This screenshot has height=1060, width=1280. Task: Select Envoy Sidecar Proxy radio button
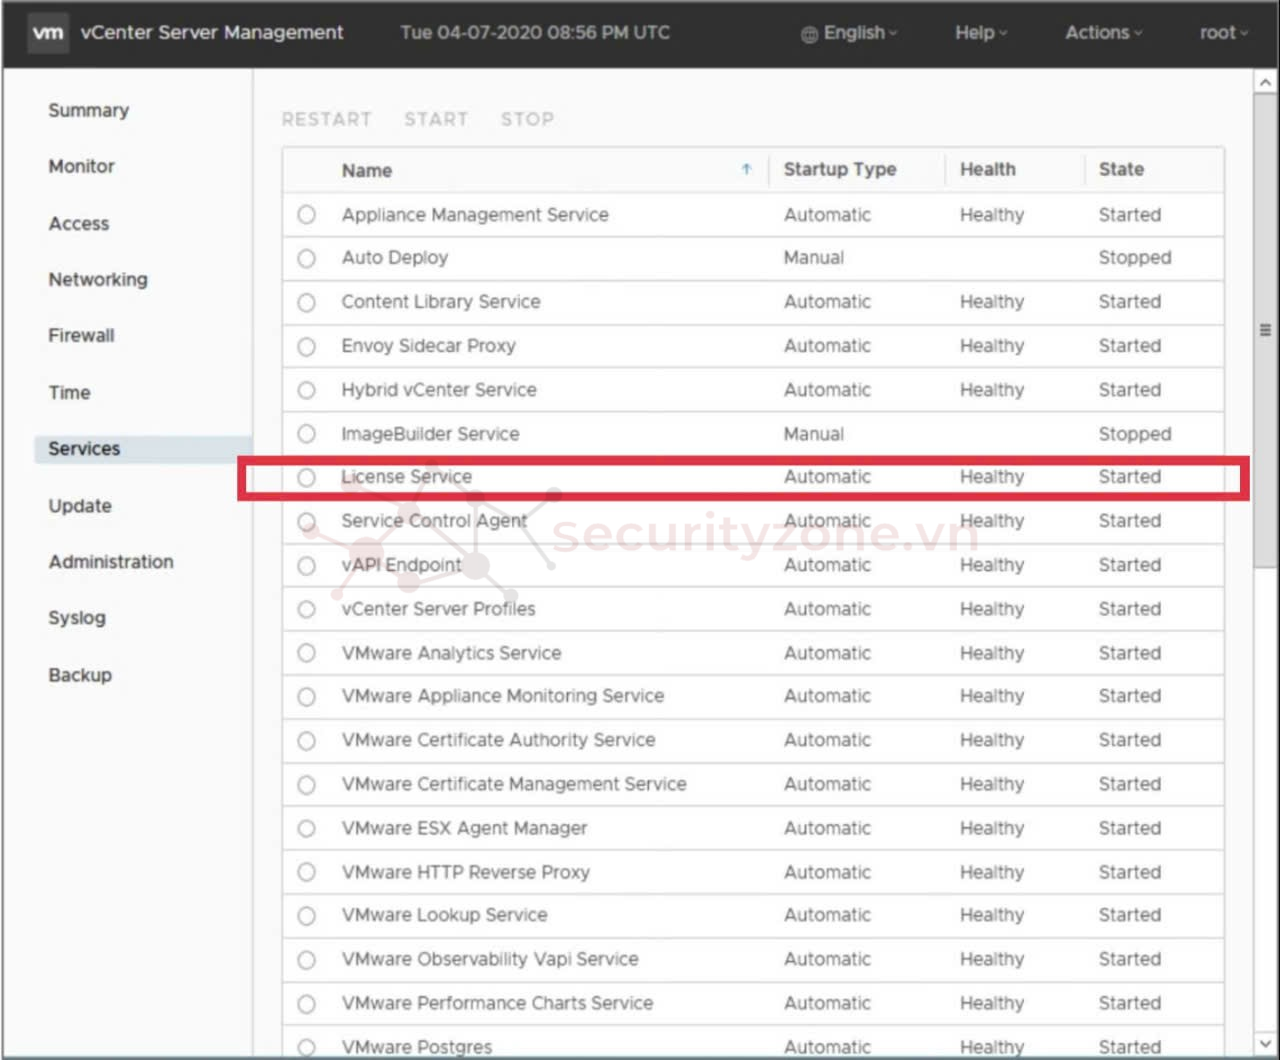[307, 346]
